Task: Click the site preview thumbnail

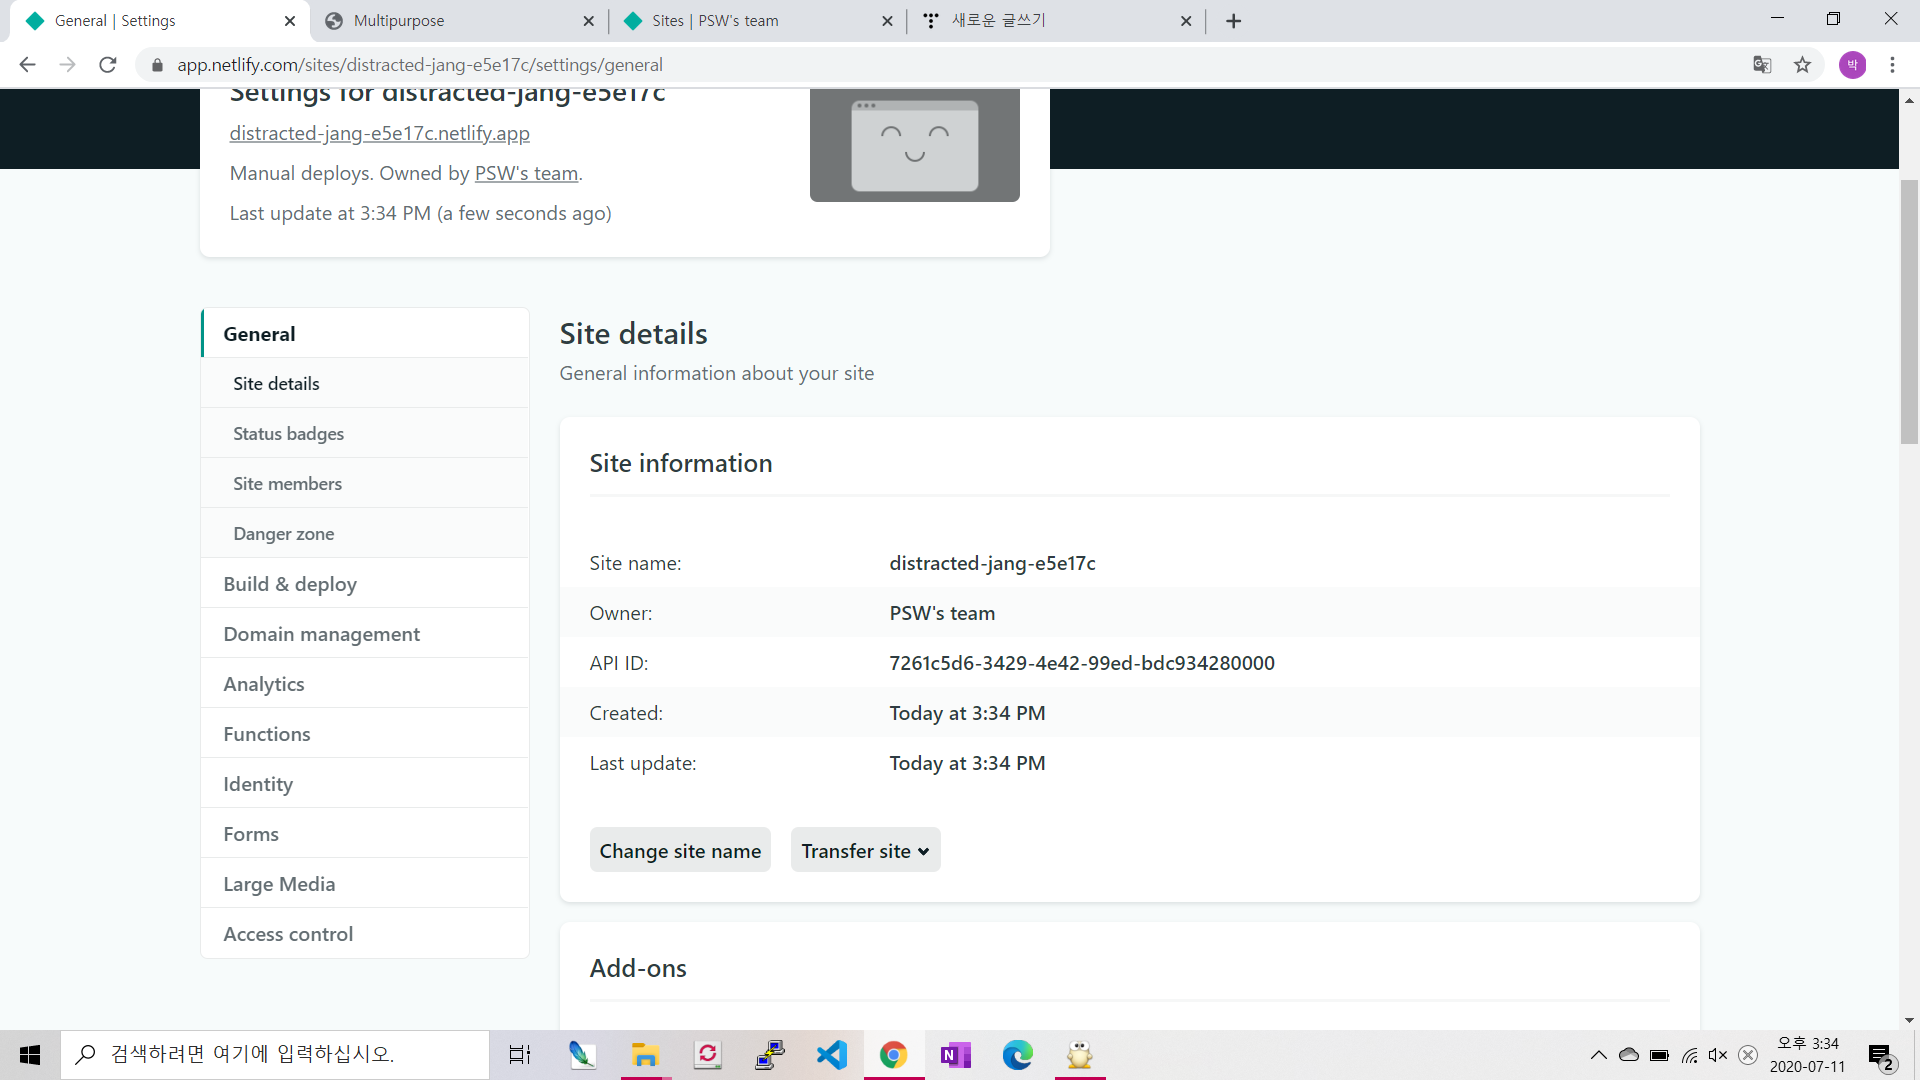Action: click(914, 145)
